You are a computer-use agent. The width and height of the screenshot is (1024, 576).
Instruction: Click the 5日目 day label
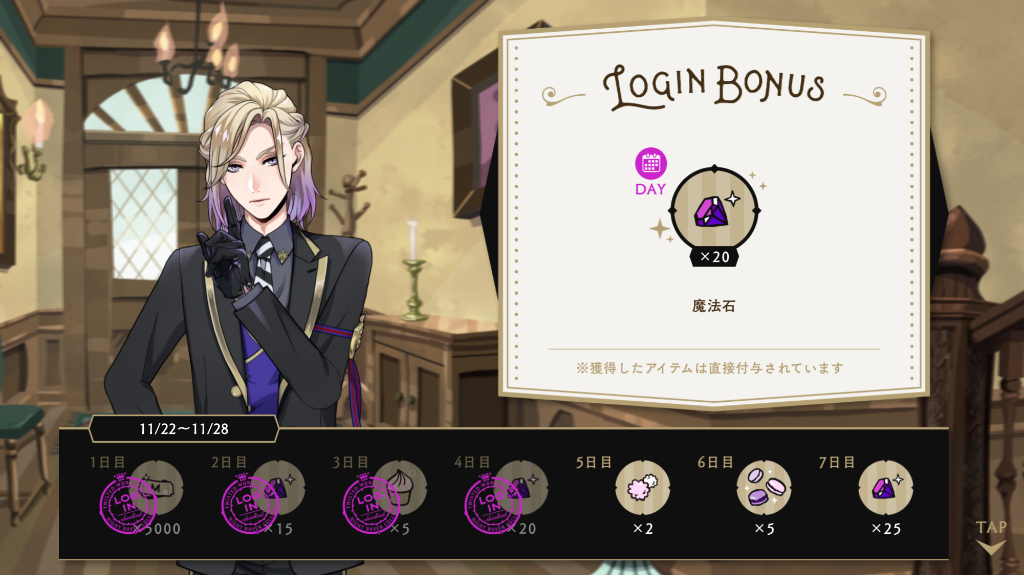[594, 462]
